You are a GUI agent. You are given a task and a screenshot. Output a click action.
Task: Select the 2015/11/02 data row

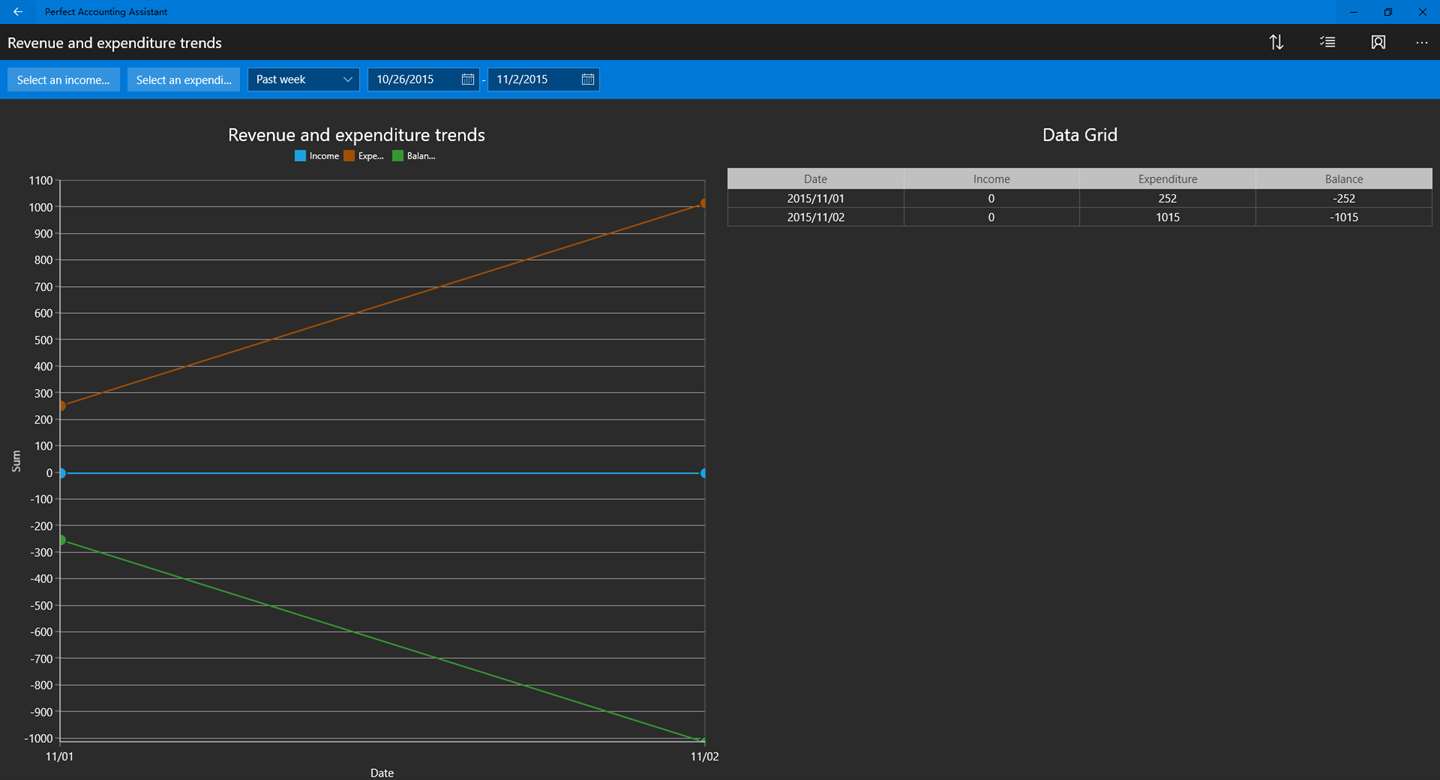pos(1080,217)
